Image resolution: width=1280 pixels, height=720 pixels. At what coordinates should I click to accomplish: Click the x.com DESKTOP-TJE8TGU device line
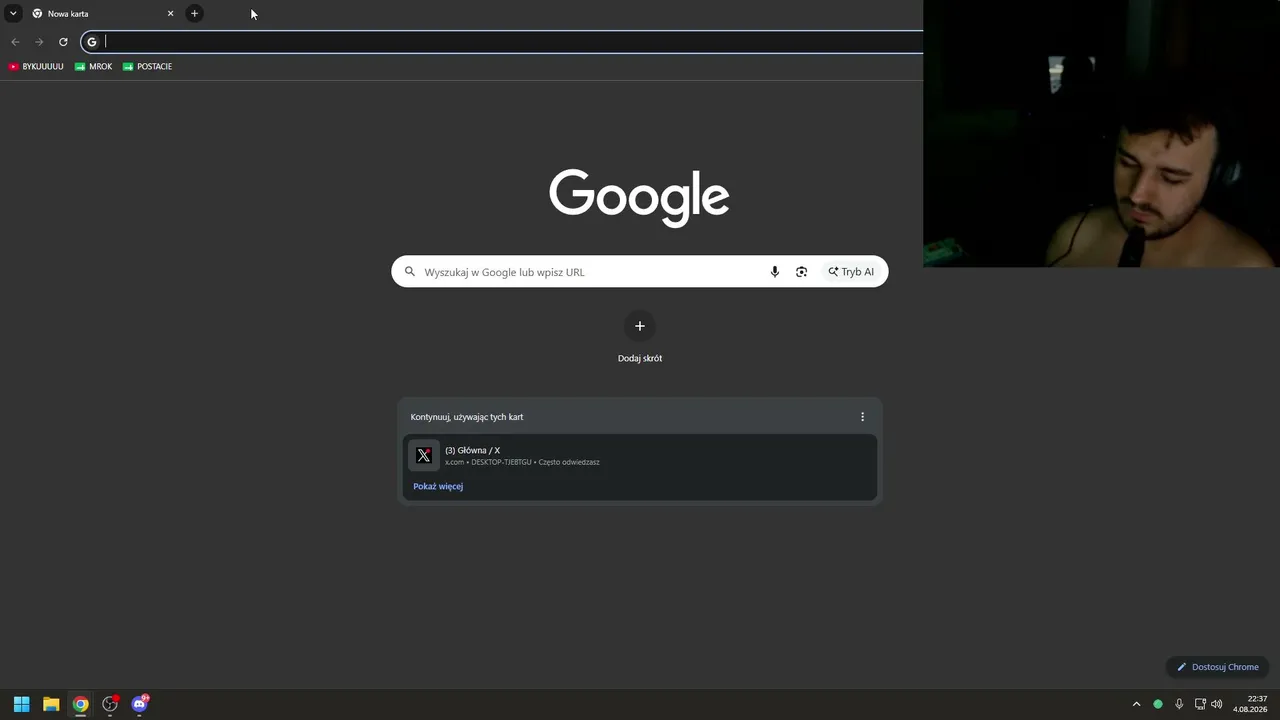[522, 462]
